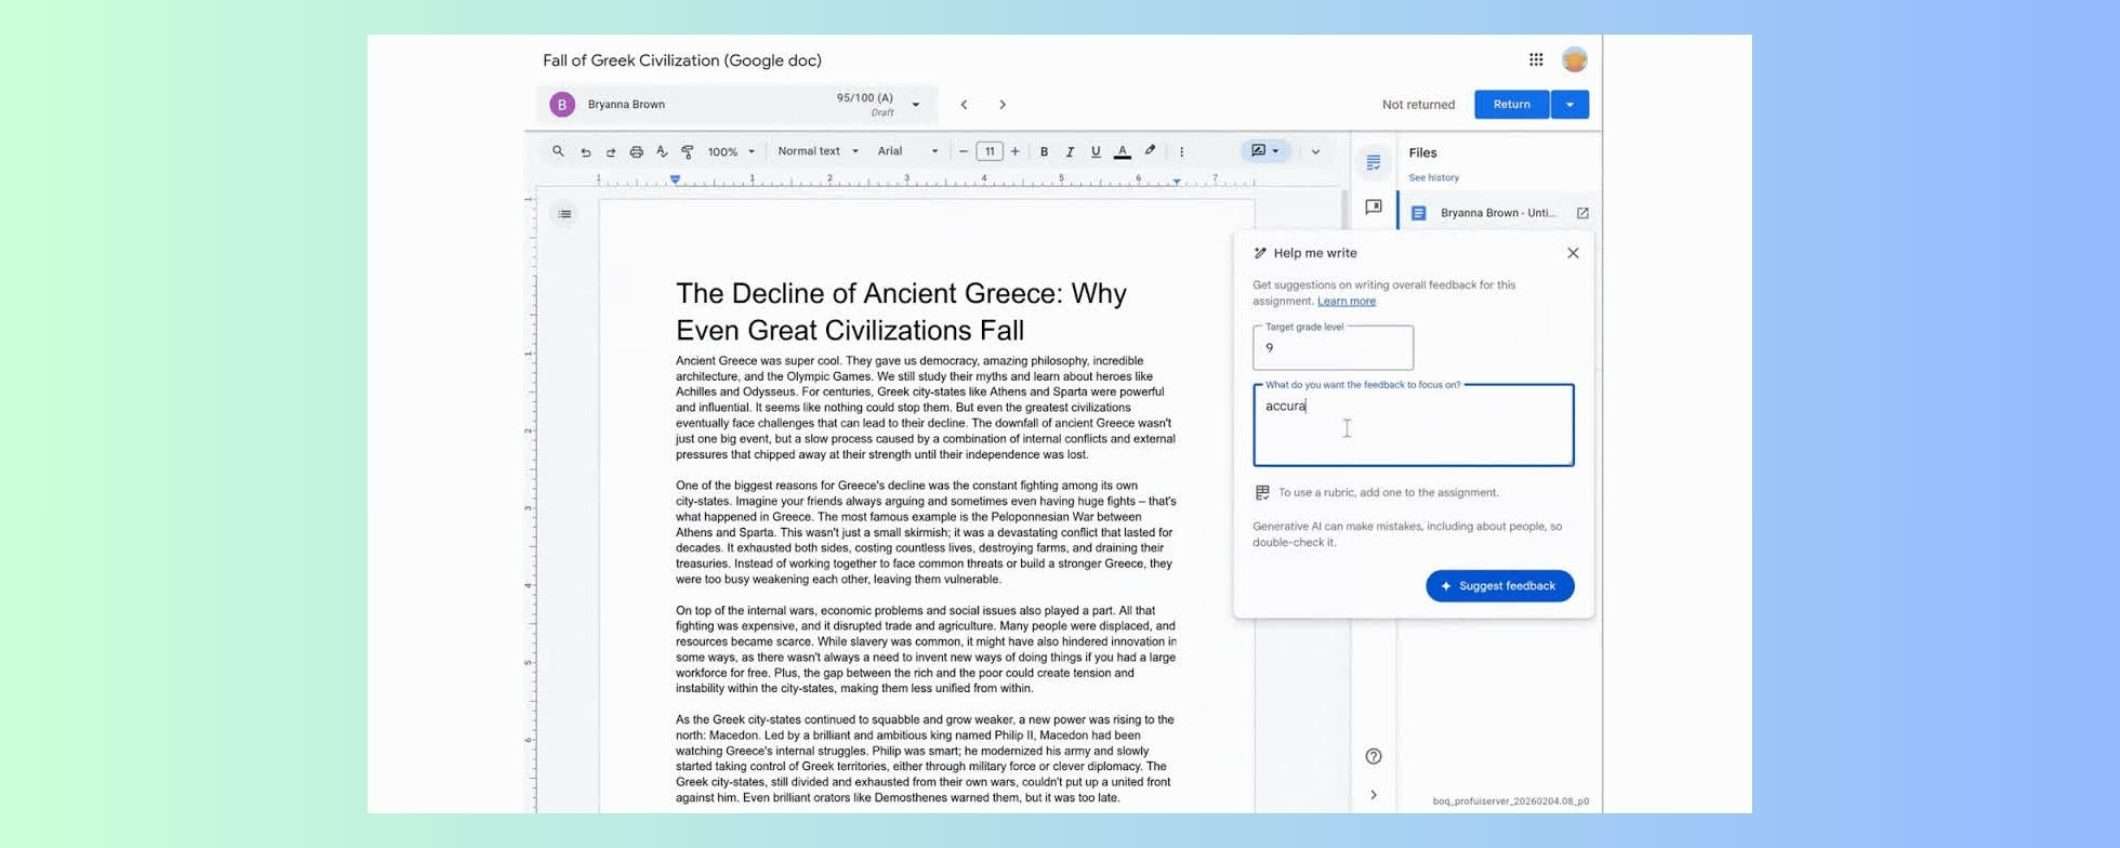Open the Google apps grid

point(1535,60)
